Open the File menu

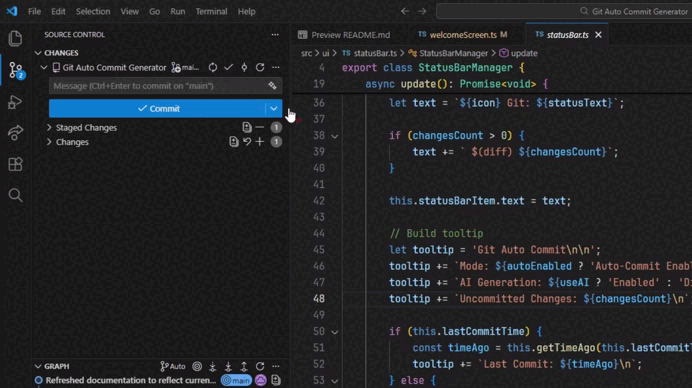[34, 11]
